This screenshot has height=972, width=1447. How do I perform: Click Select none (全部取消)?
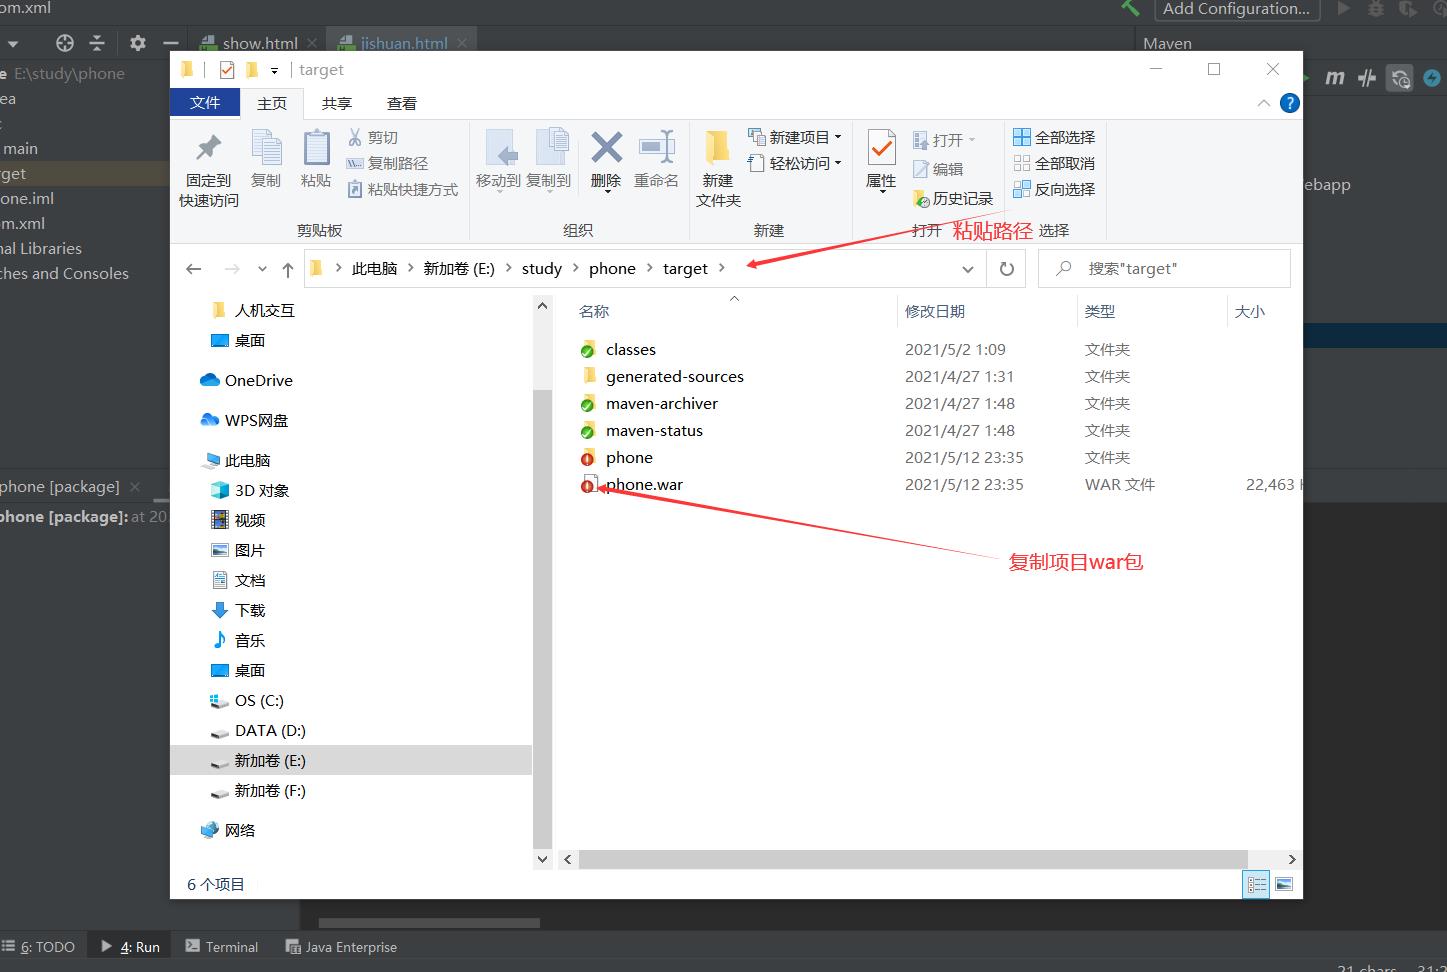[x=1054, y=163]
